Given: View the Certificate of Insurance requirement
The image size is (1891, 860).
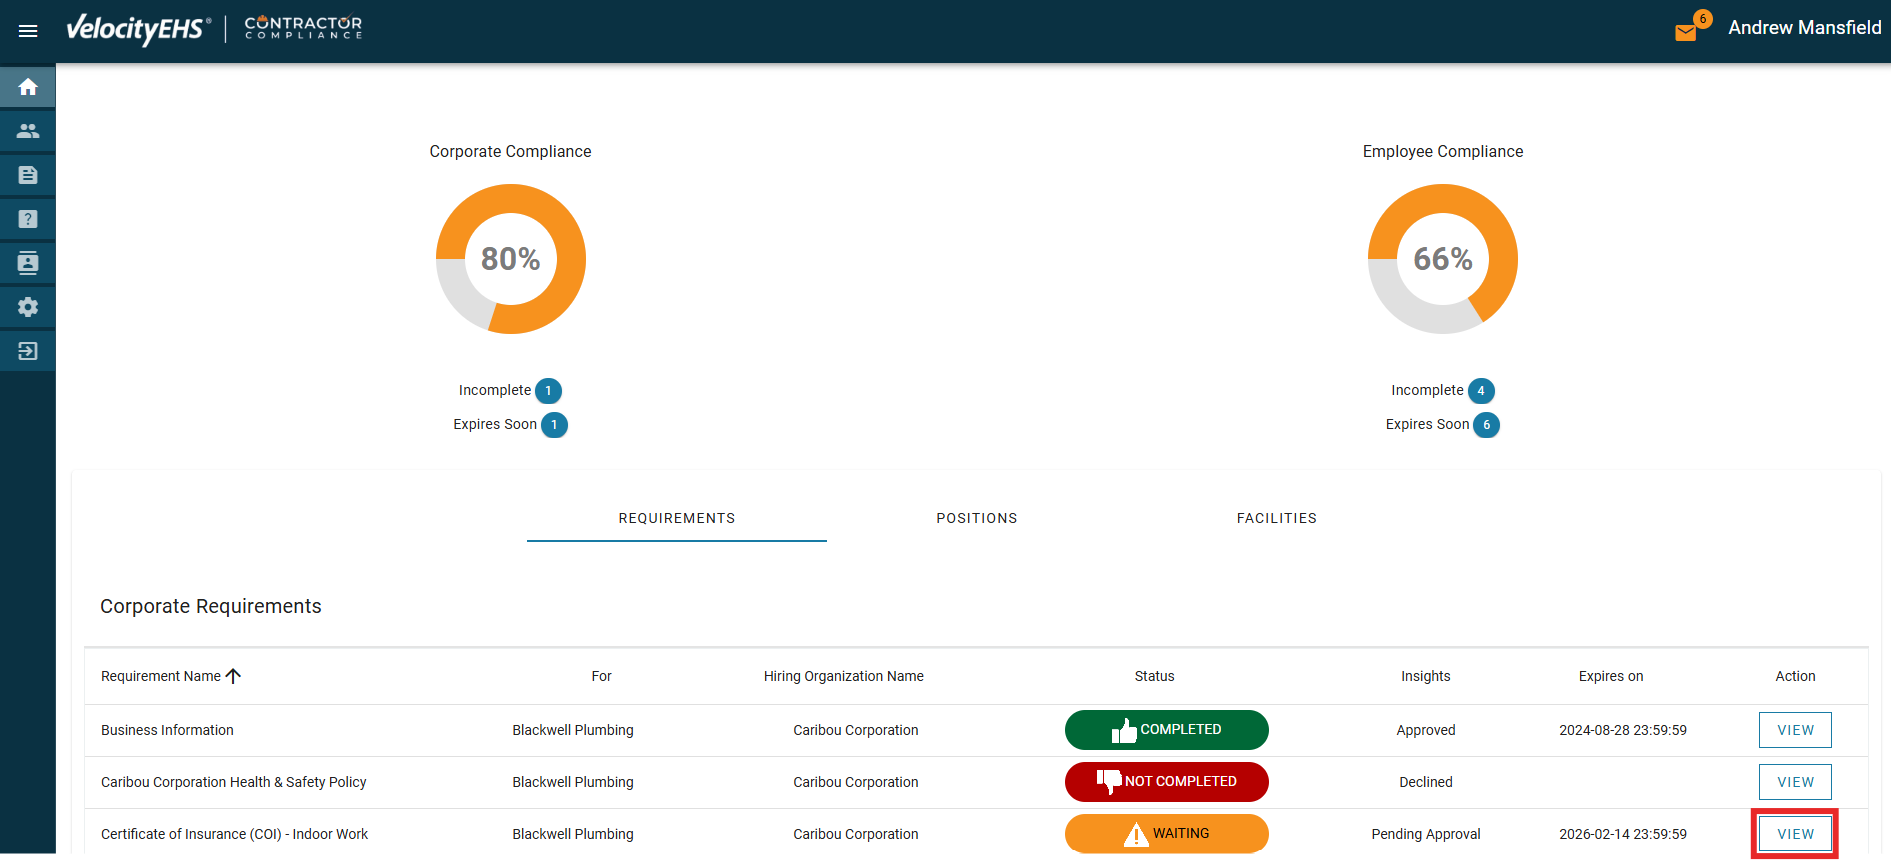Looking at the screenshot, I should 1794,834.
